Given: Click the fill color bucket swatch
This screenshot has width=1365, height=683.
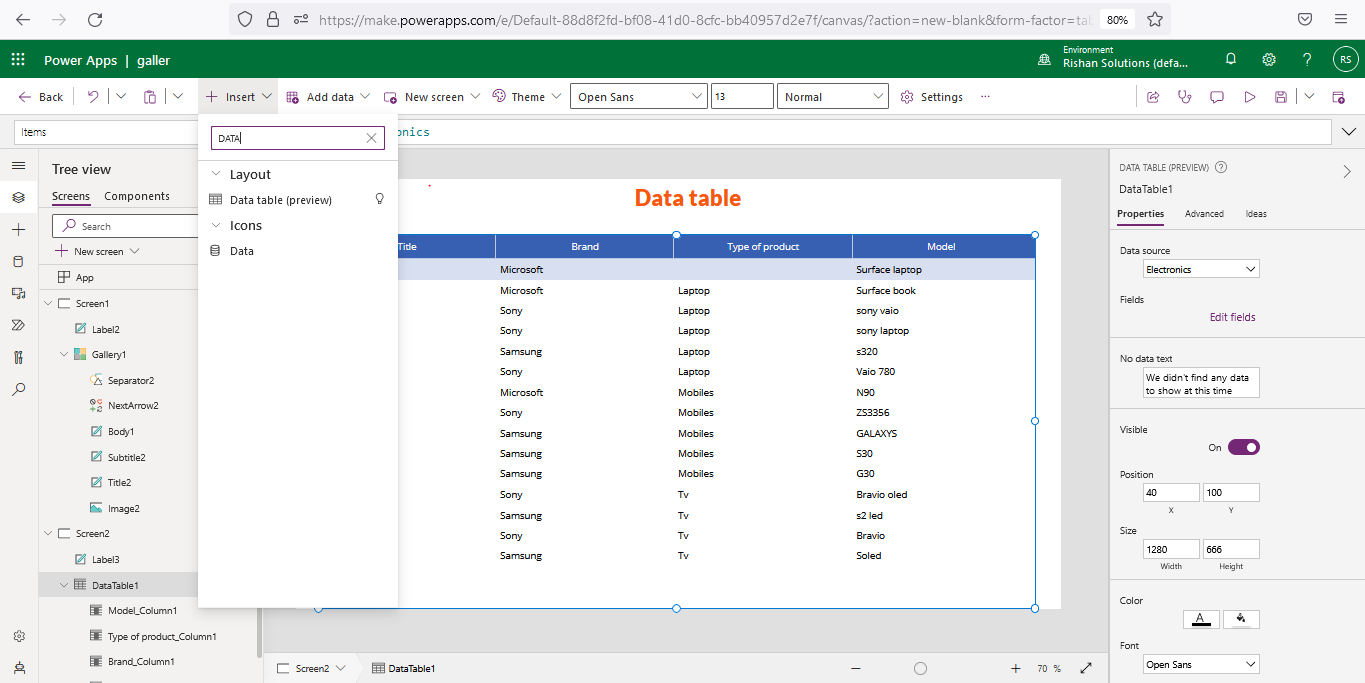Looking at the screenshot, I should [1241, 619].
